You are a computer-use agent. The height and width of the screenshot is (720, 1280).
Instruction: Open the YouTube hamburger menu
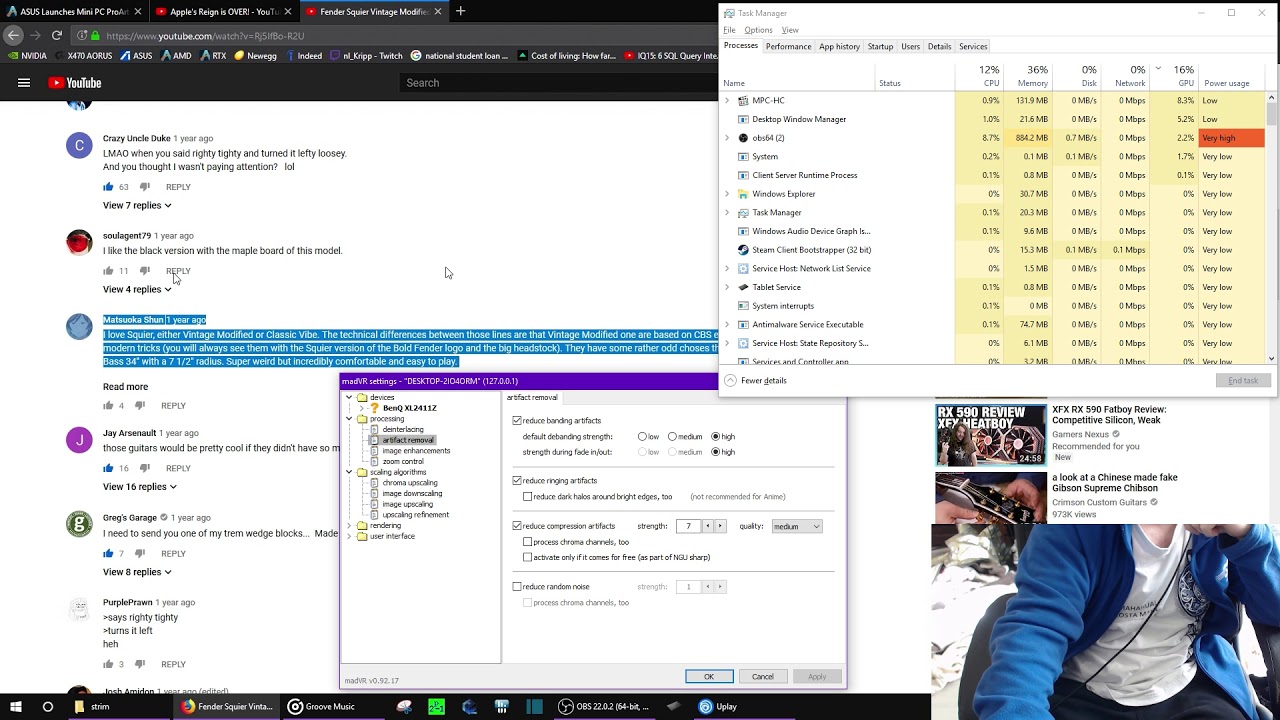pyautogui.click(x=23, y=83)
